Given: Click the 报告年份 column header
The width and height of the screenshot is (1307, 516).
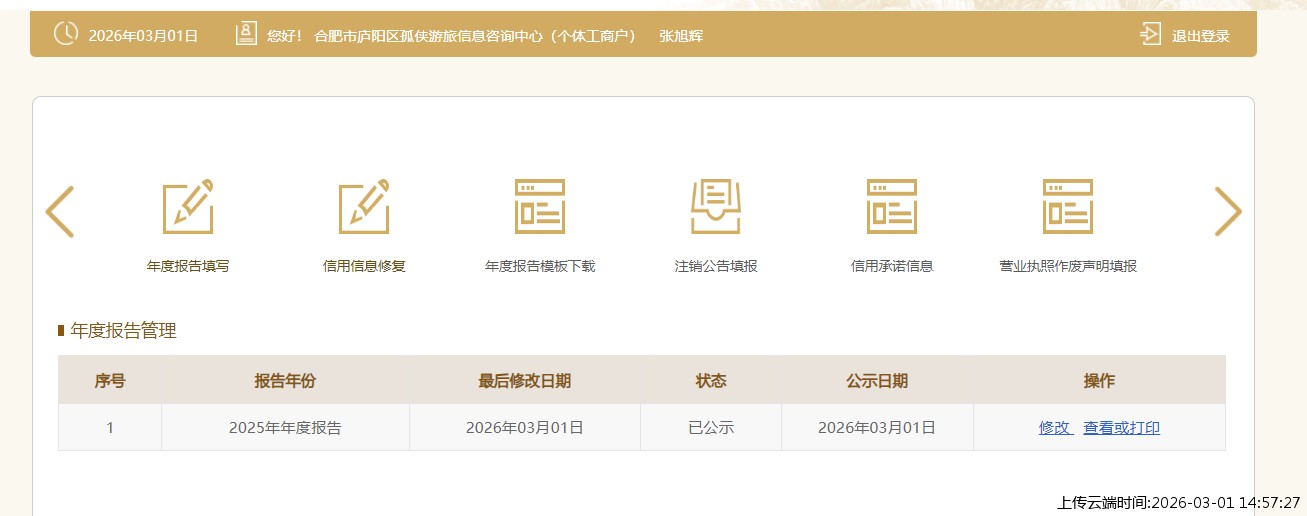Looking at the screenshot, I should 285,380.
